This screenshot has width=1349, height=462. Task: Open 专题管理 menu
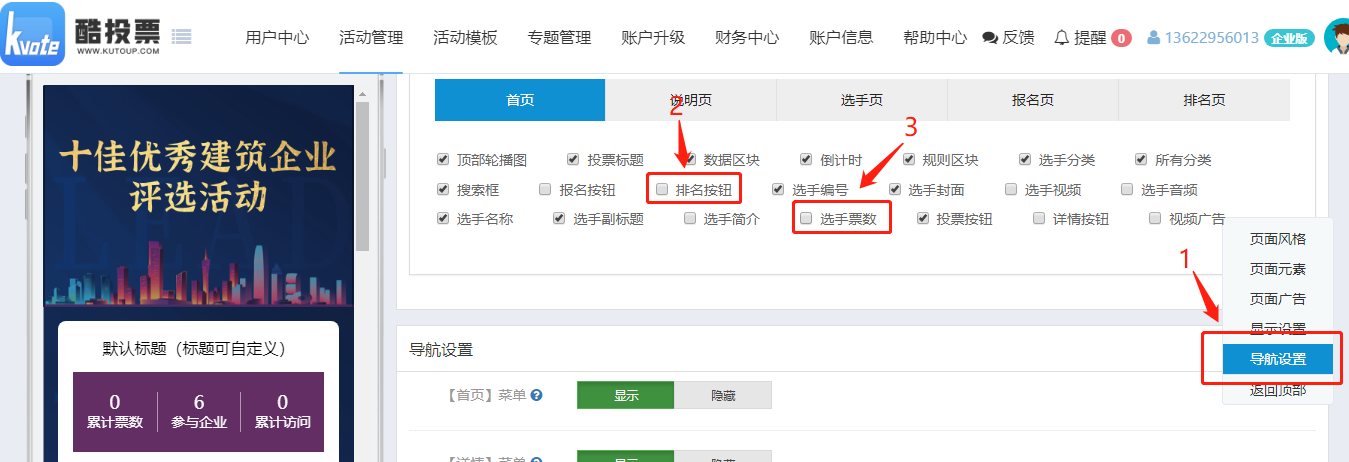(559, 38)
